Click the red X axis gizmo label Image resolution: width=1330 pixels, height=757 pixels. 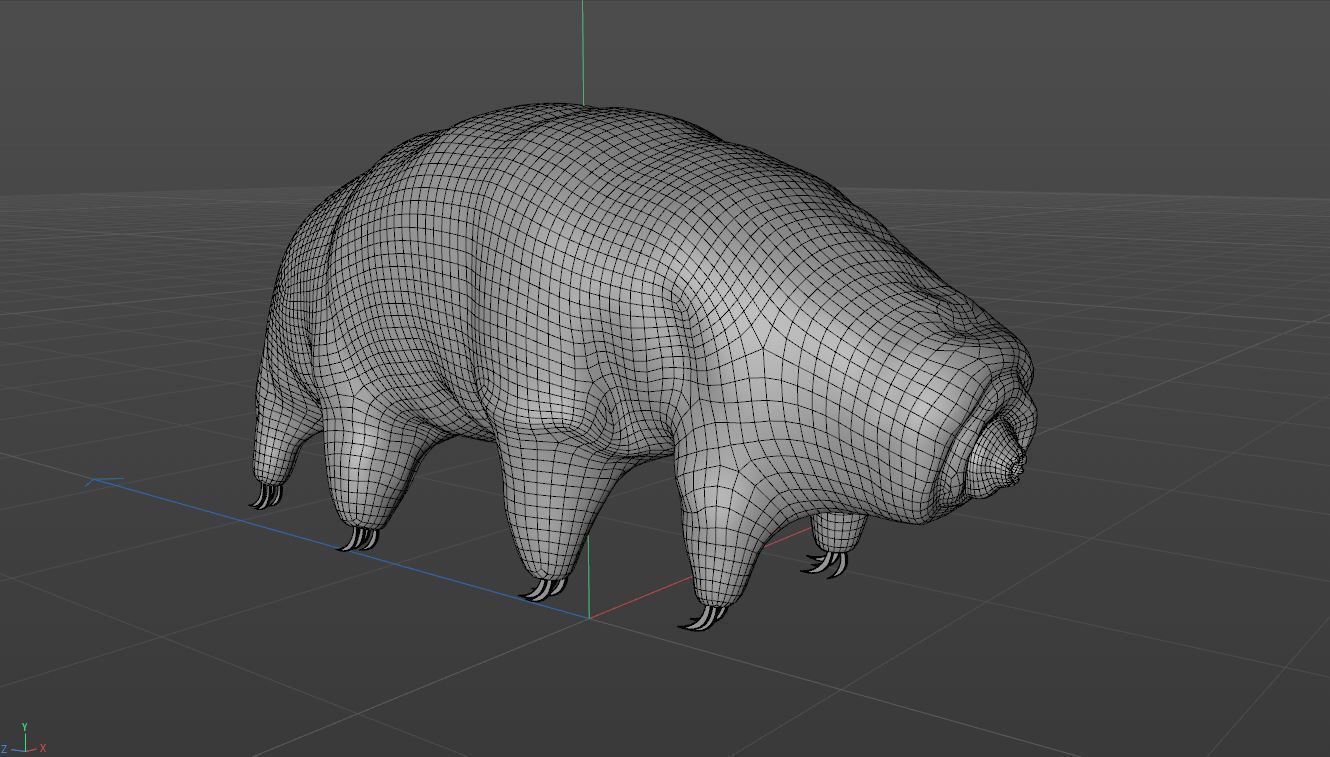pos(43,748)
